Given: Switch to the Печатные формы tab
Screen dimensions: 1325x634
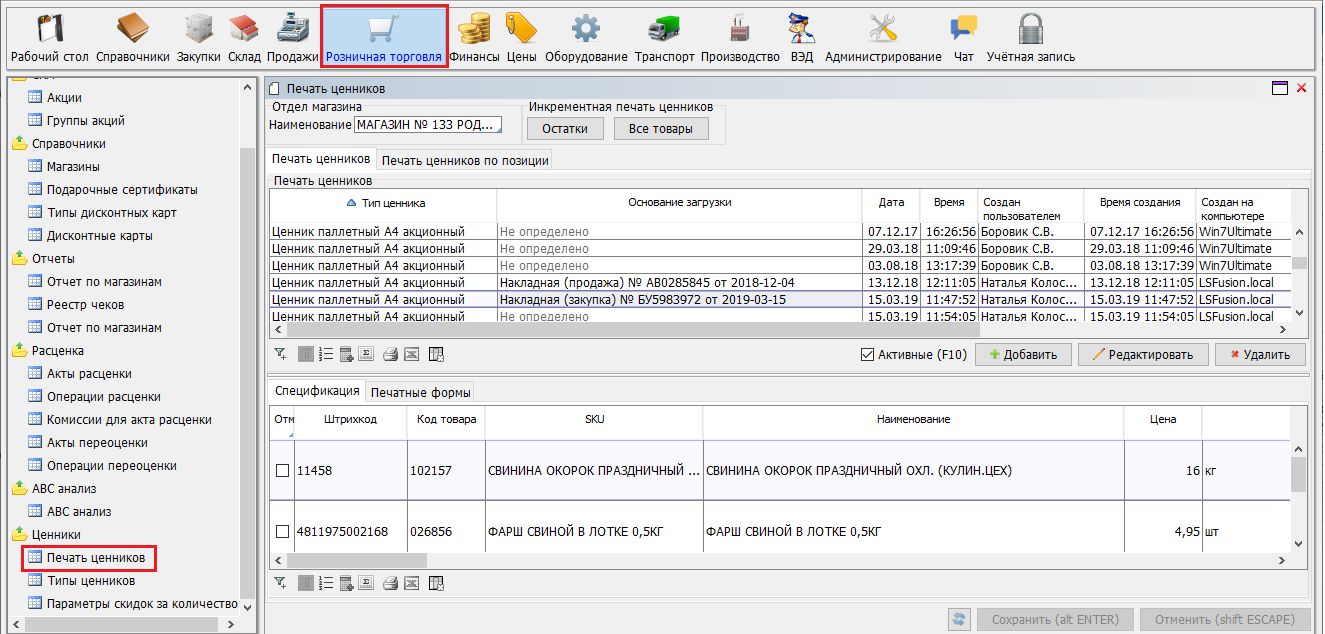Looking at the screenshot, I should [421, 392].
